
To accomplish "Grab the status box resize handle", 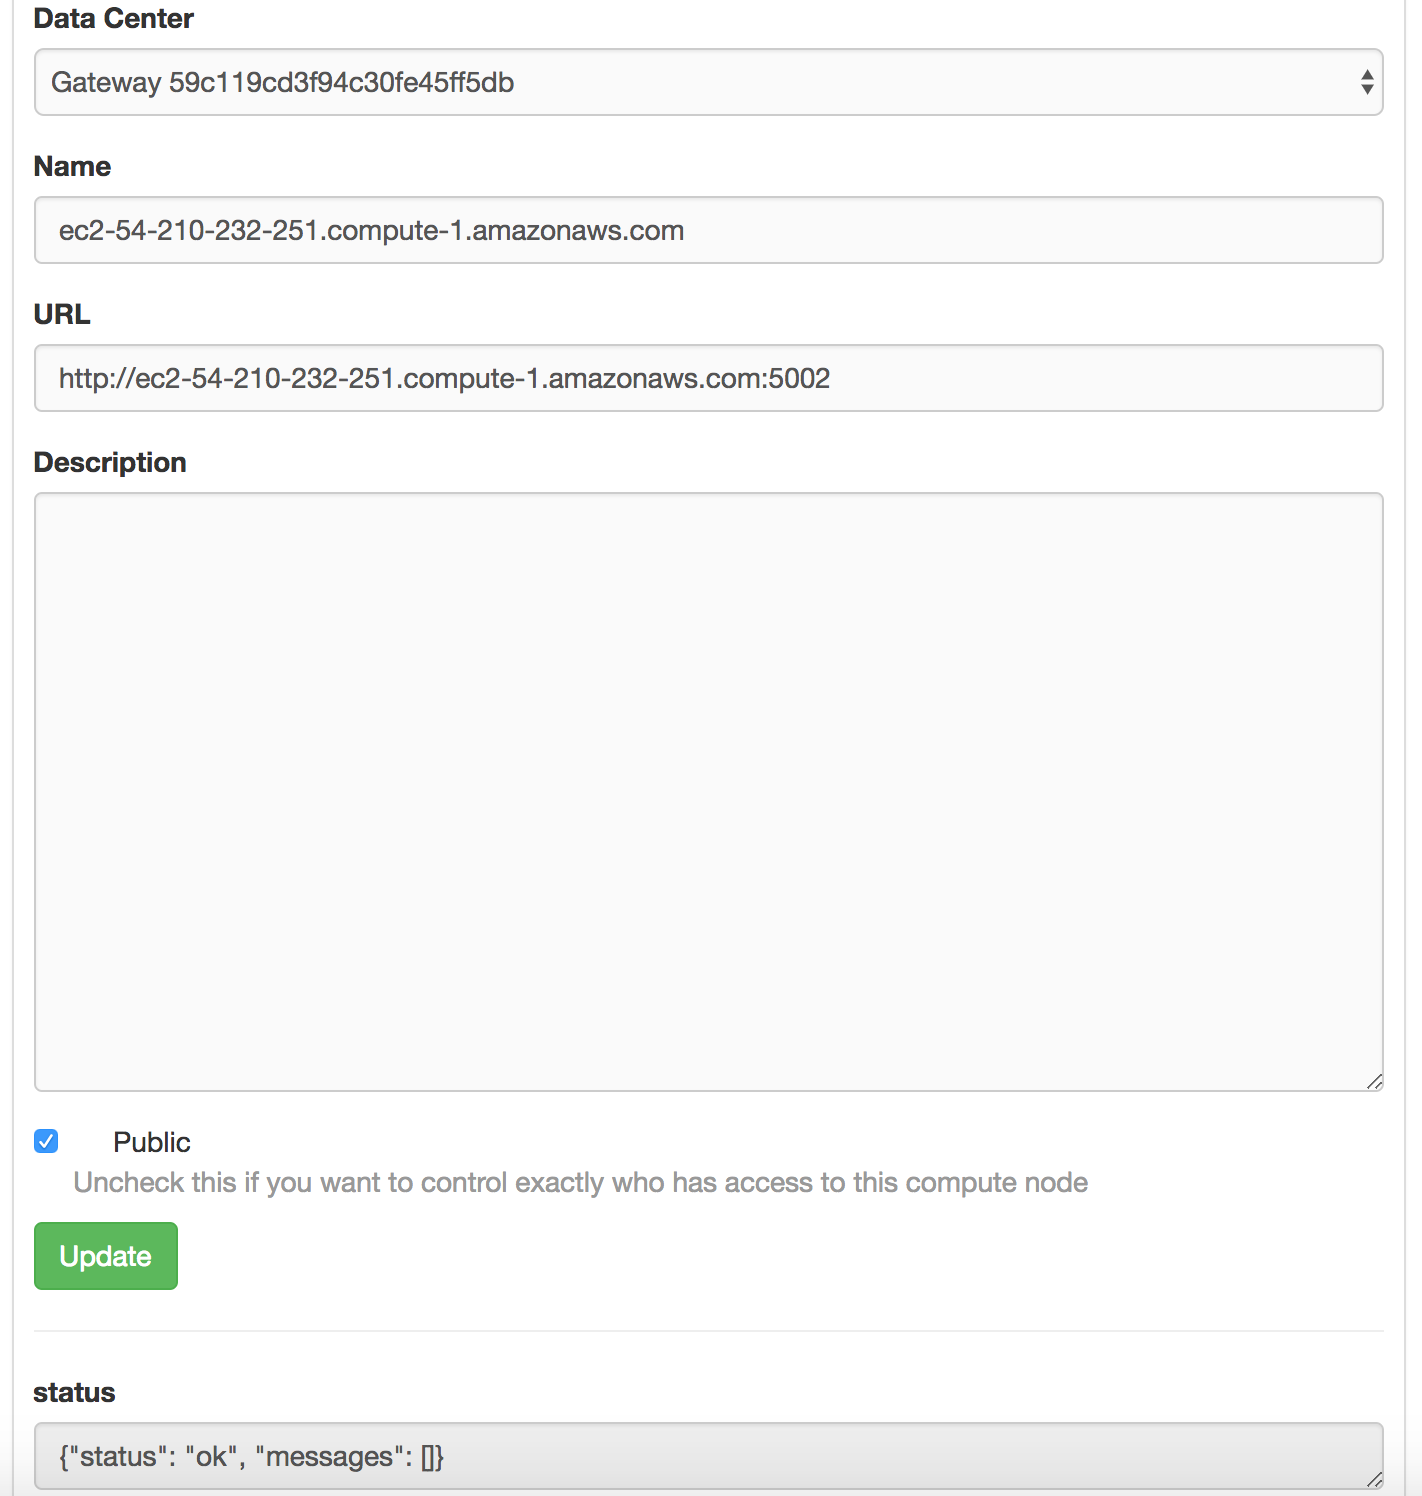I will [1375, 1480].
